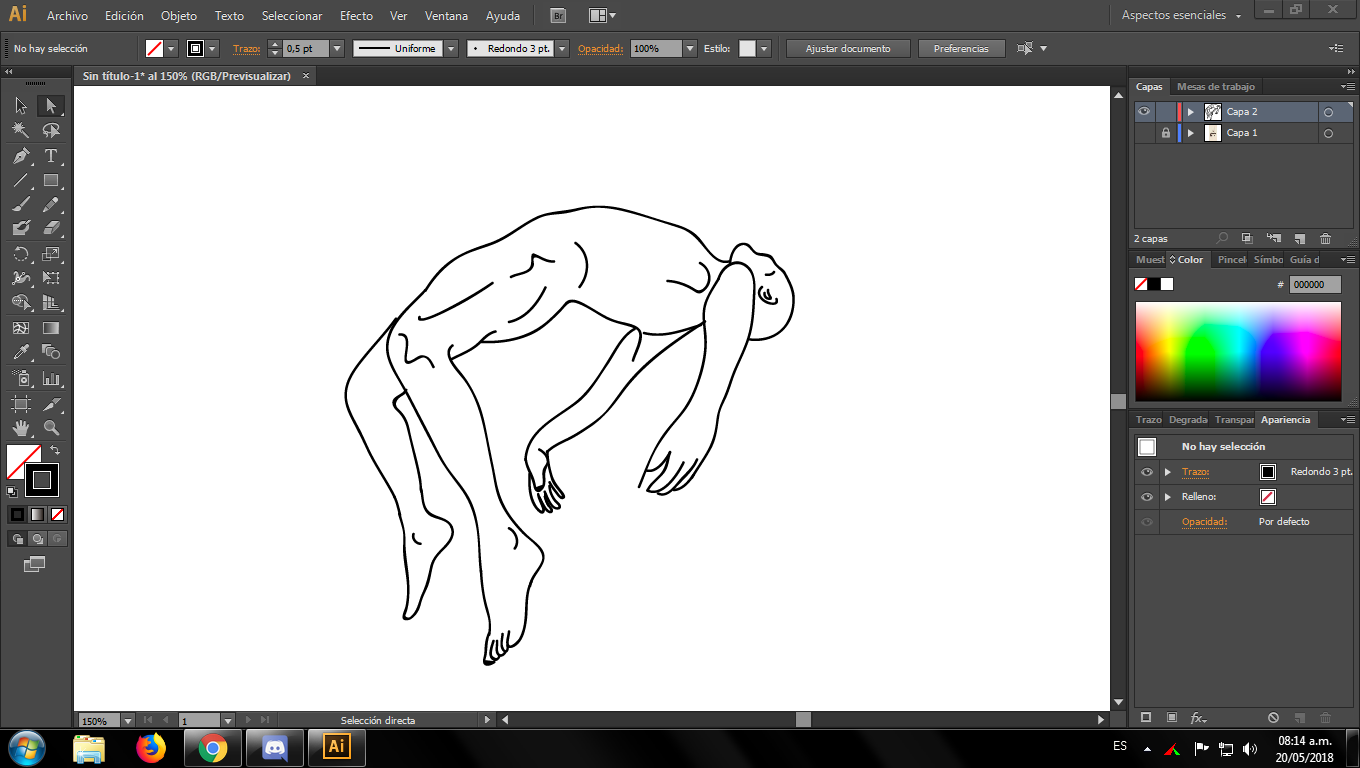Screen dimensions: 1360x768
Task: Hide Capa 2 layer visibility
Action: coord(1144,112)
